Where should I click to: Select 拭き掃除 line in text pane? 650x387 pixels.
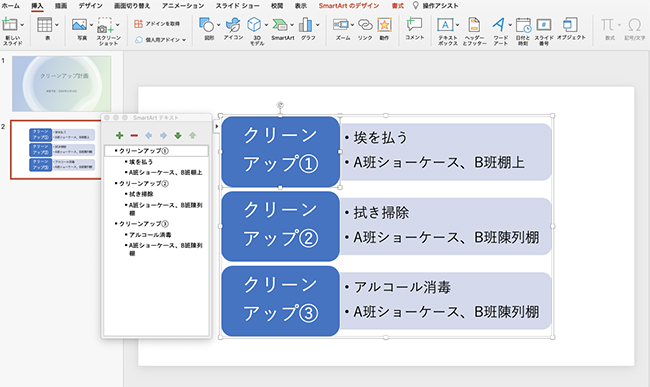pos(141,194)
